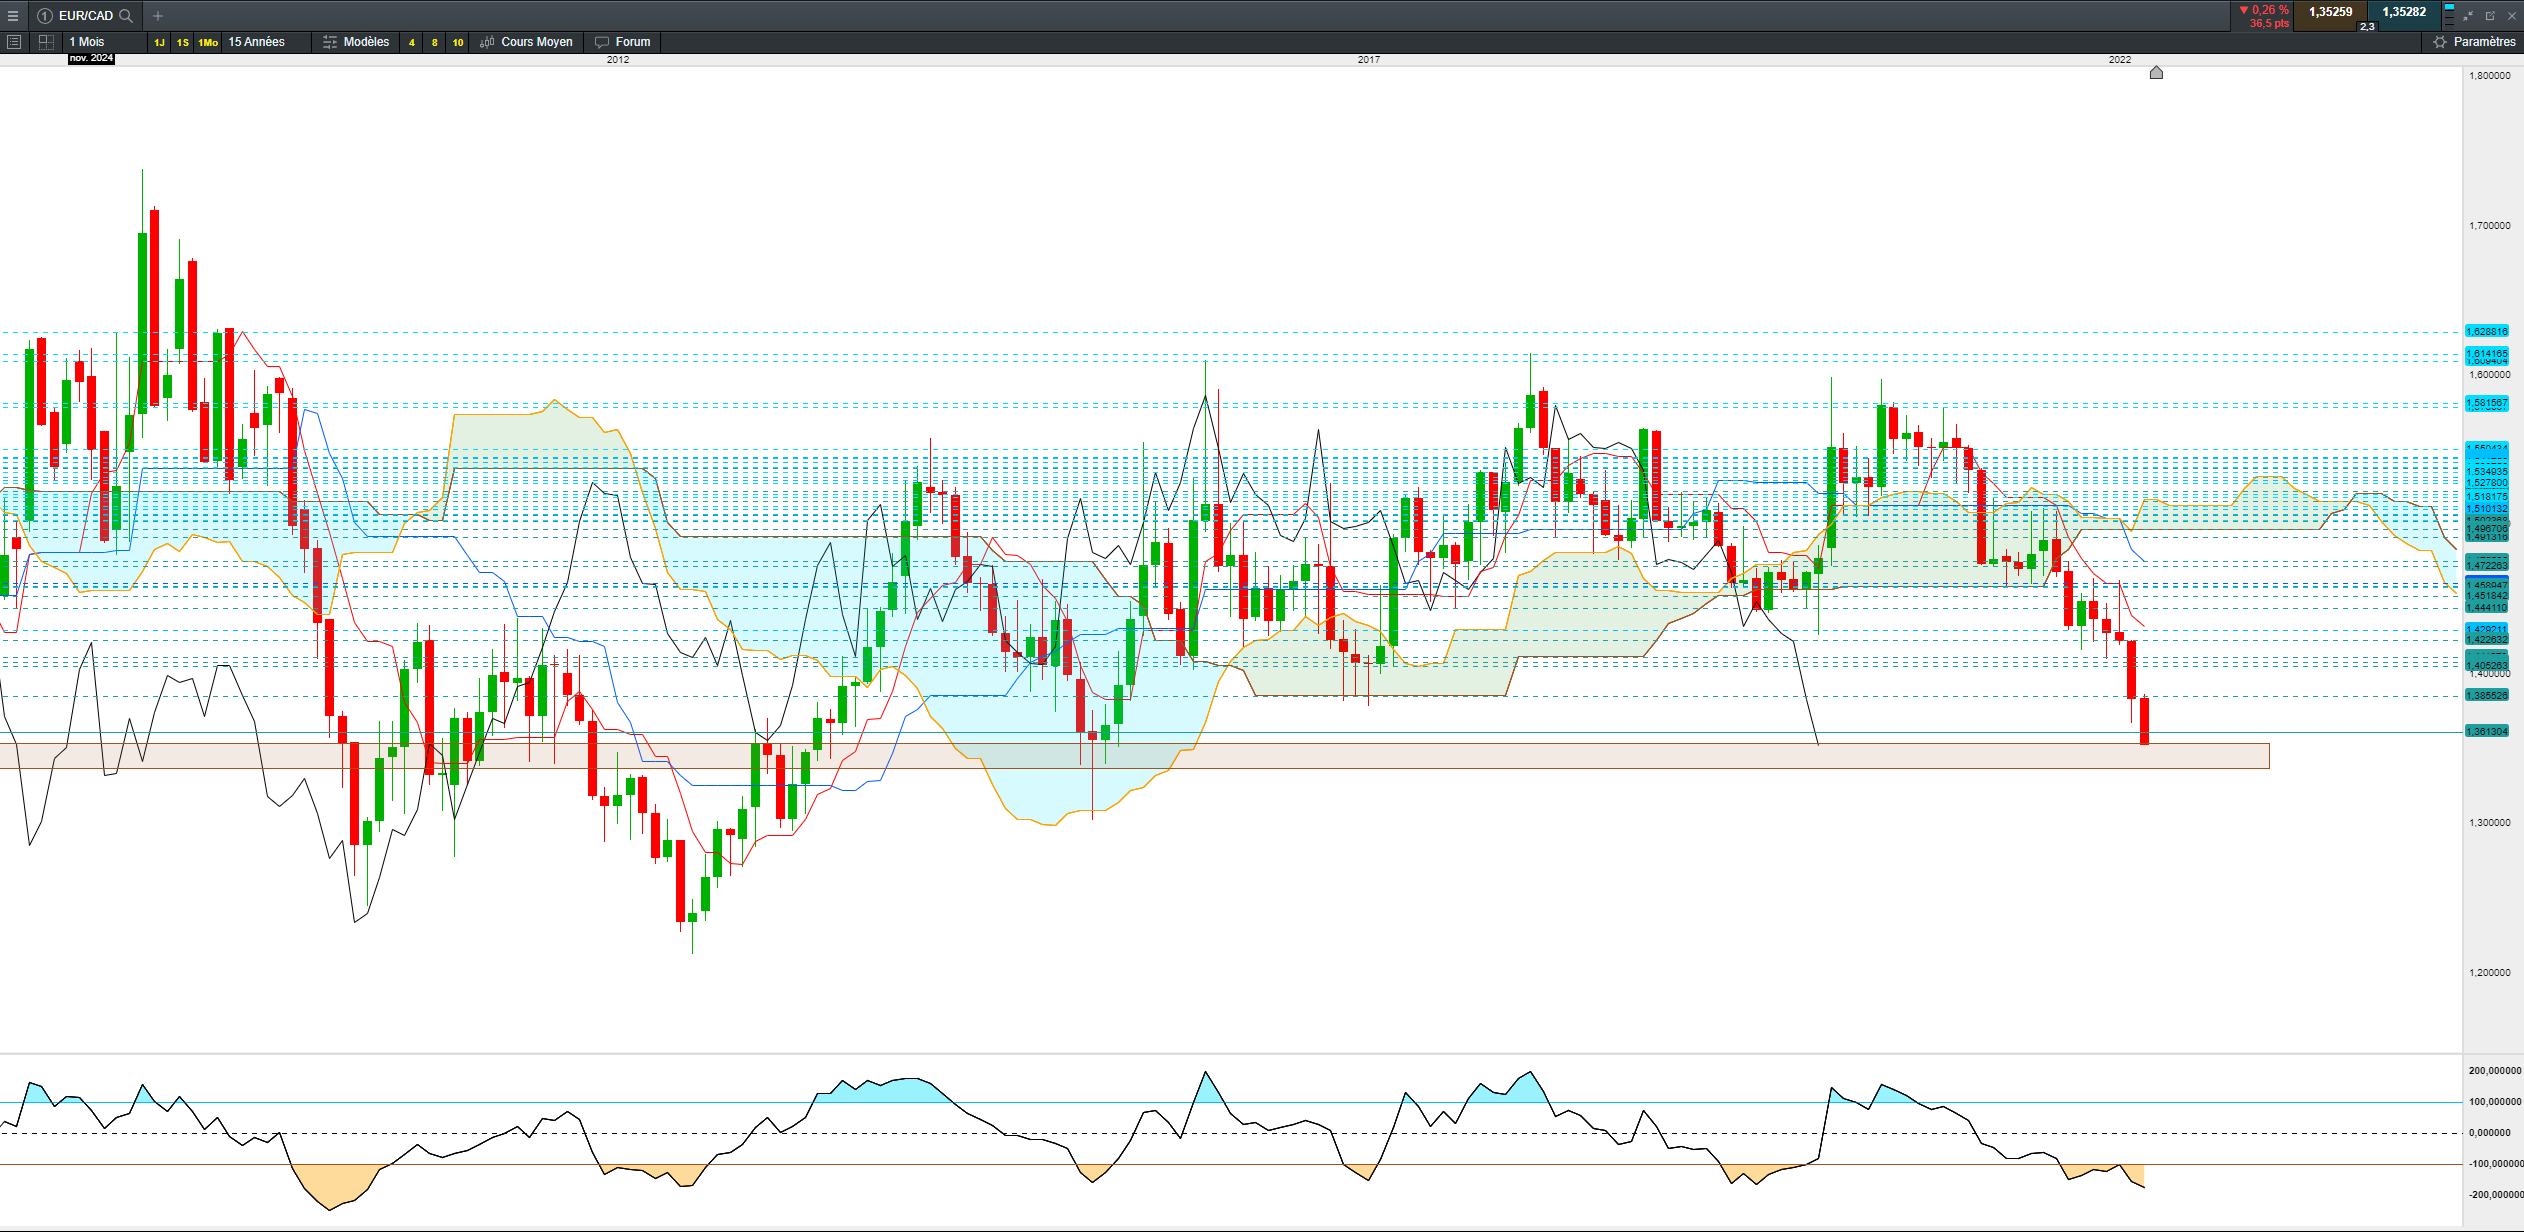Switch to the 1S weekly timeframe

coord(182,42)
